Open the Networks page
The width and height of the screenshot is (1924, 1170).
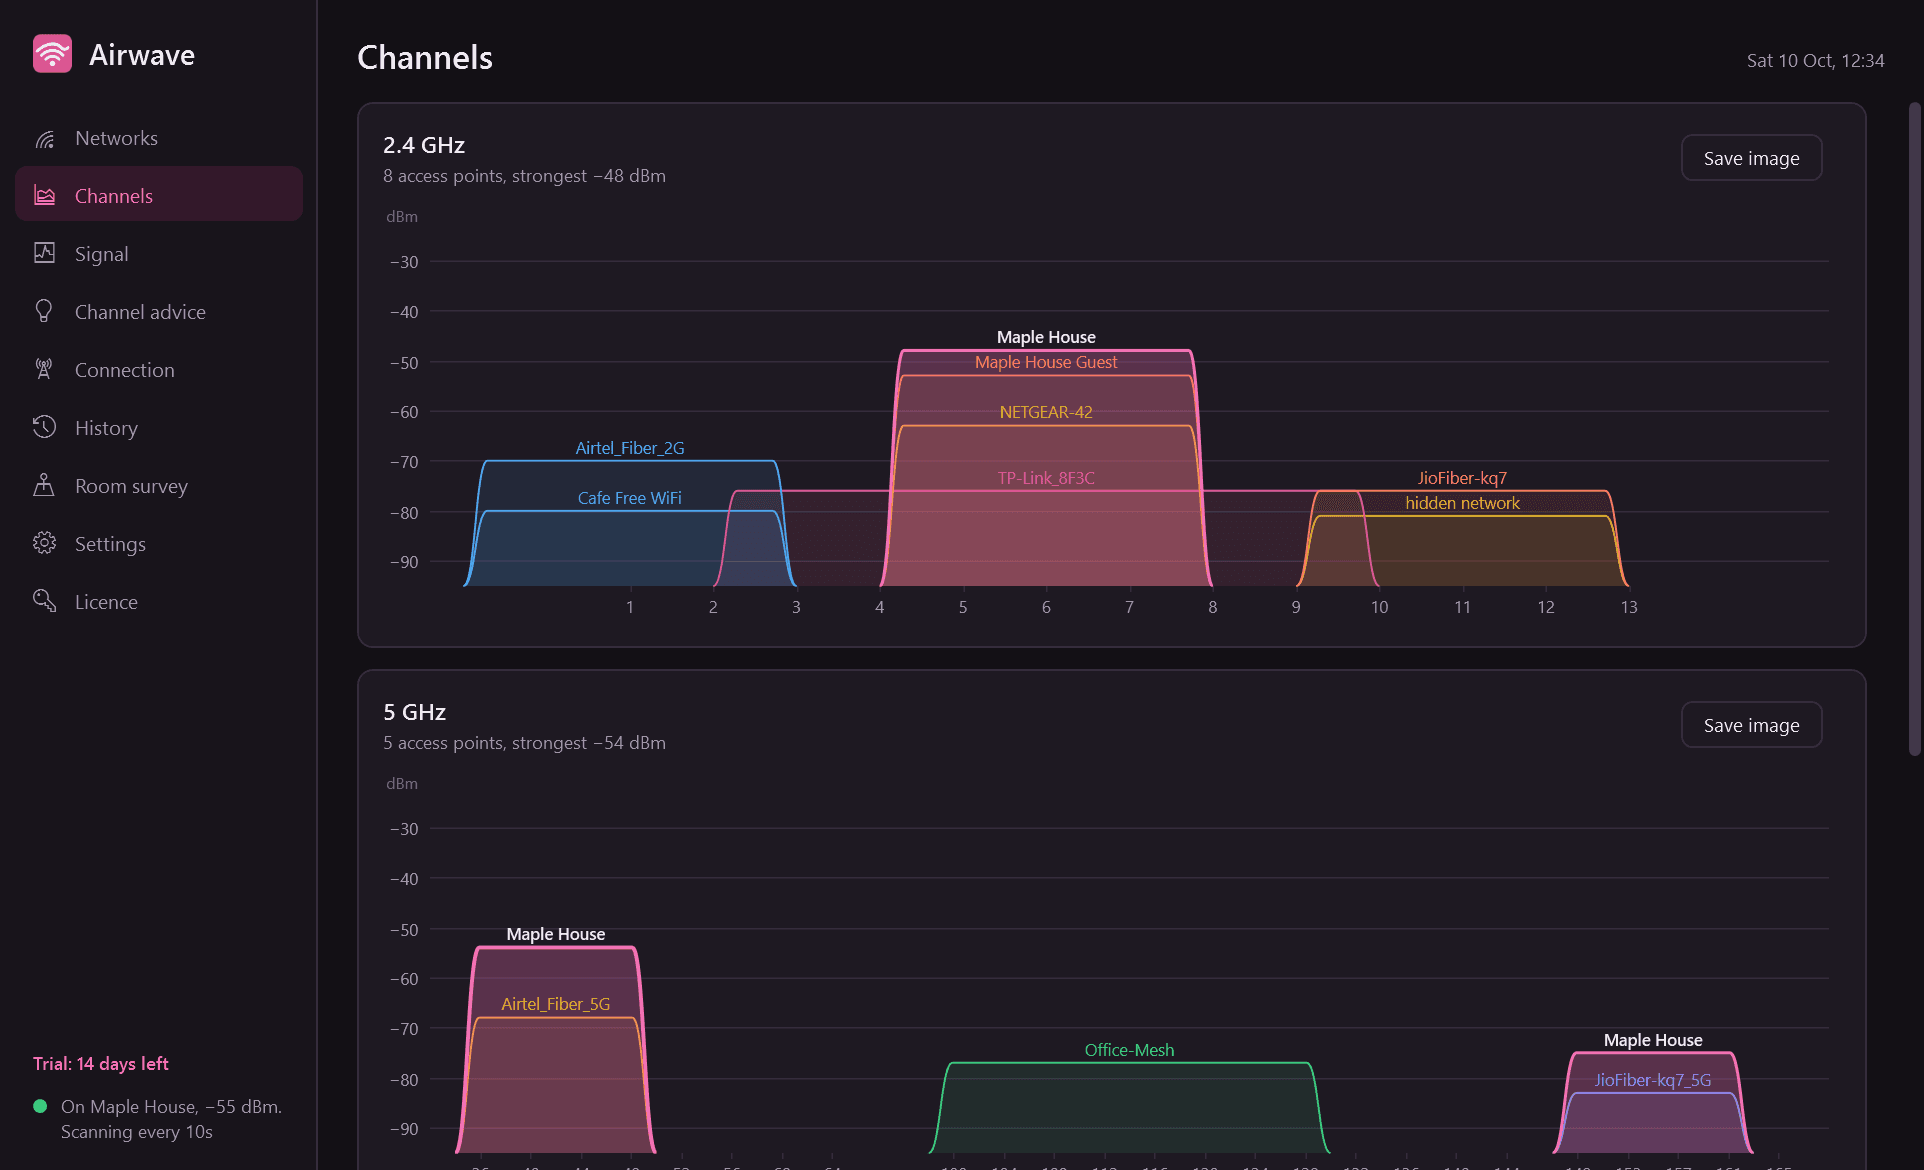pyautogui.click(x=159, y=138)
